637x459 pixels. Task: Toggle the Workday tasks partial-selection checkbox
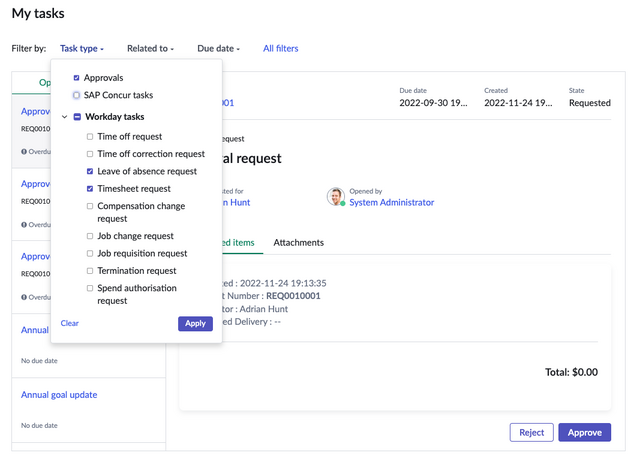click(77, 117)
